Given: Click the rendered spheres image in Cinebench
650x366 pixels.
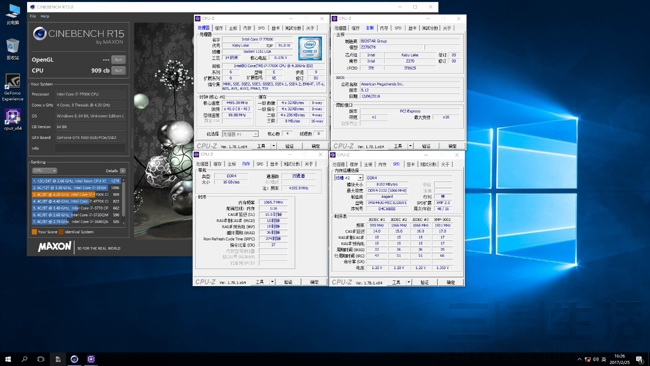Looking at the screenshot, I should click(163, 130).
